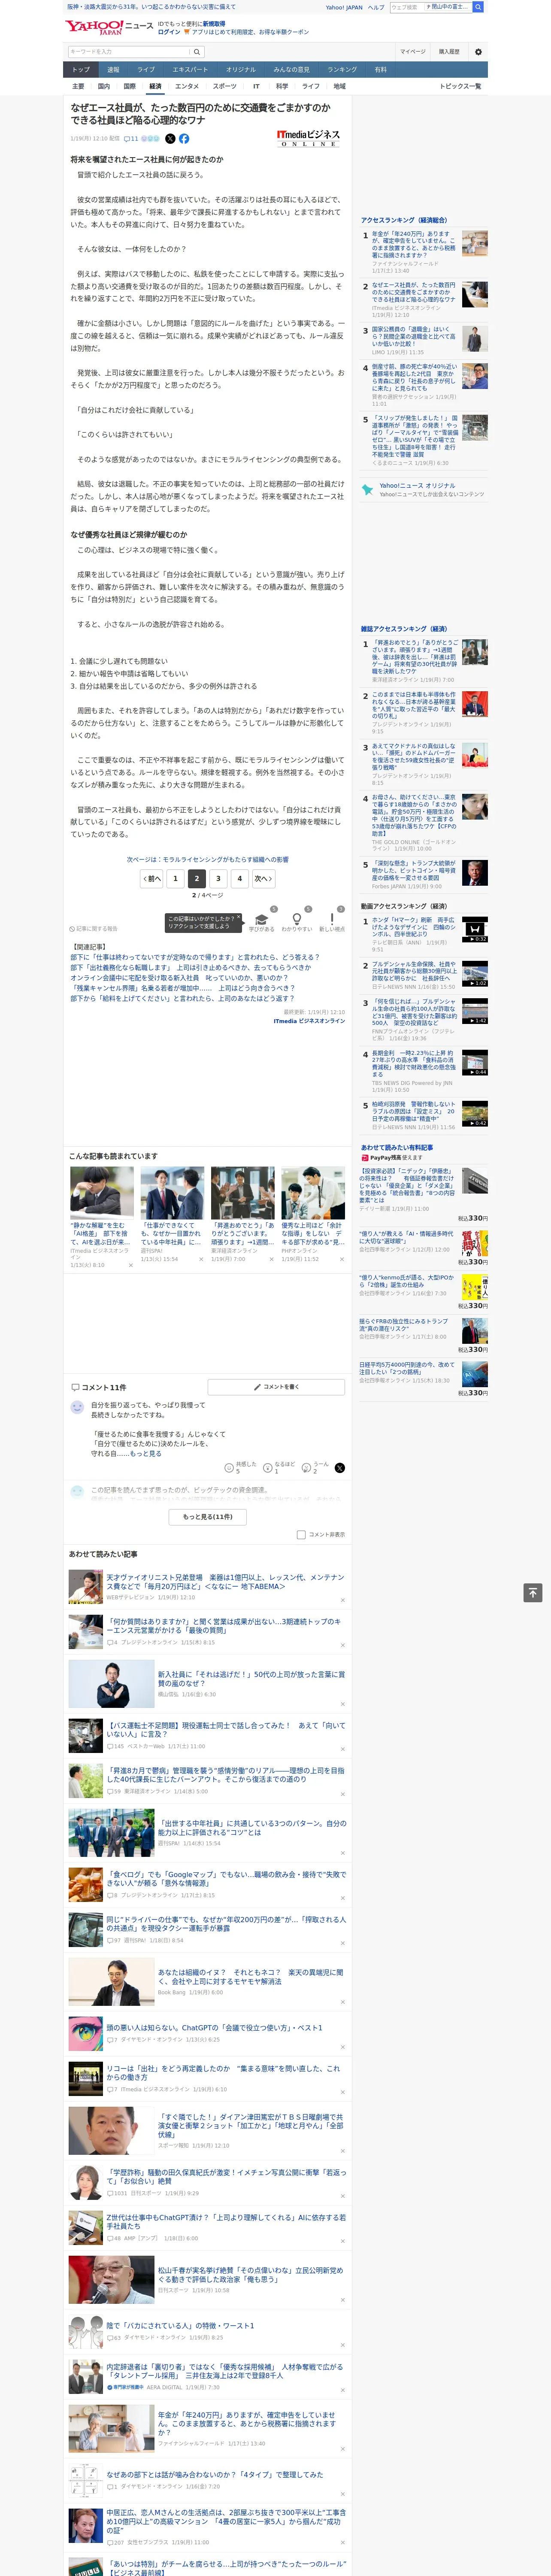The width and height of the screenshot is (551, 2576).
Task: Open the エキスパート navigation tab
Action: click(190, 70)
